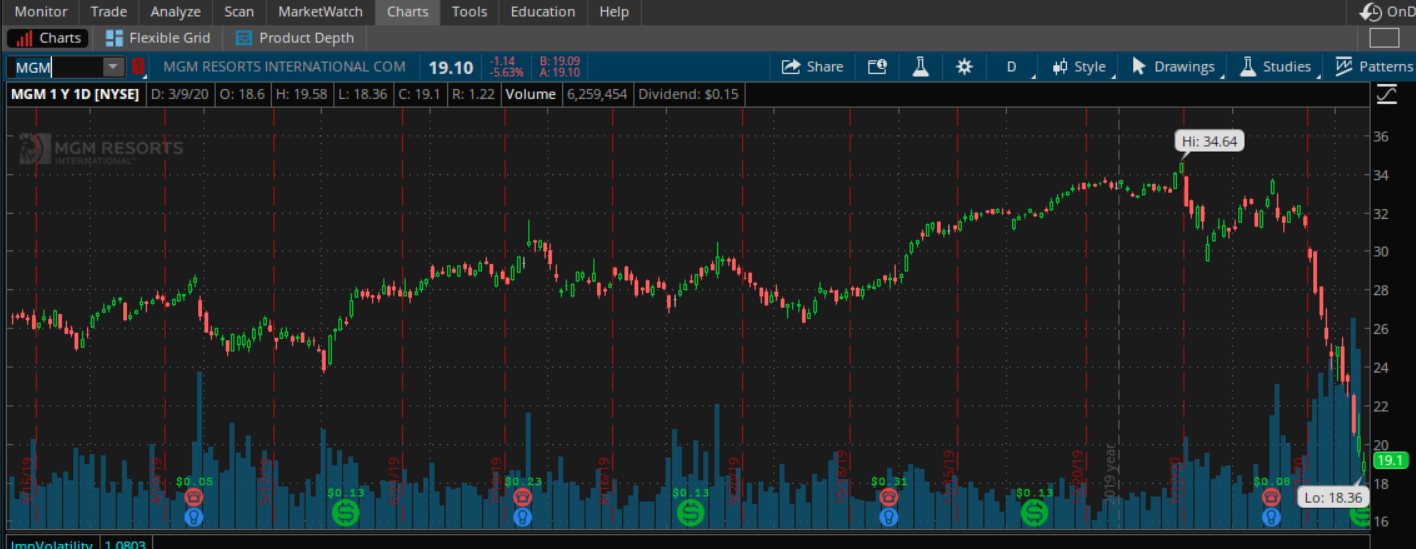This screenshot has height=549, width=1416.
Task: Click the 1.0803 implied volatility value
Action: 126,543
